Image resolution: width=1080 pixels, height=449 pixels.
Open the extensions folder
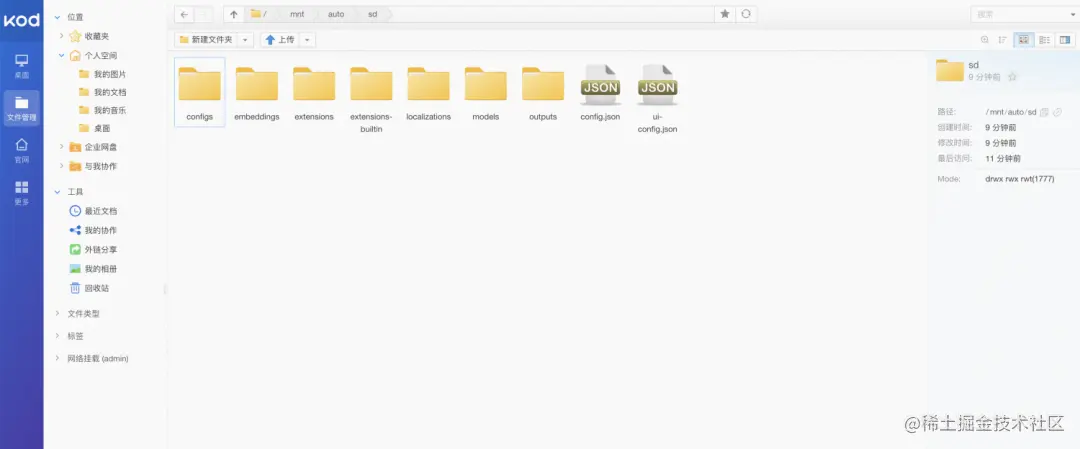314,92
